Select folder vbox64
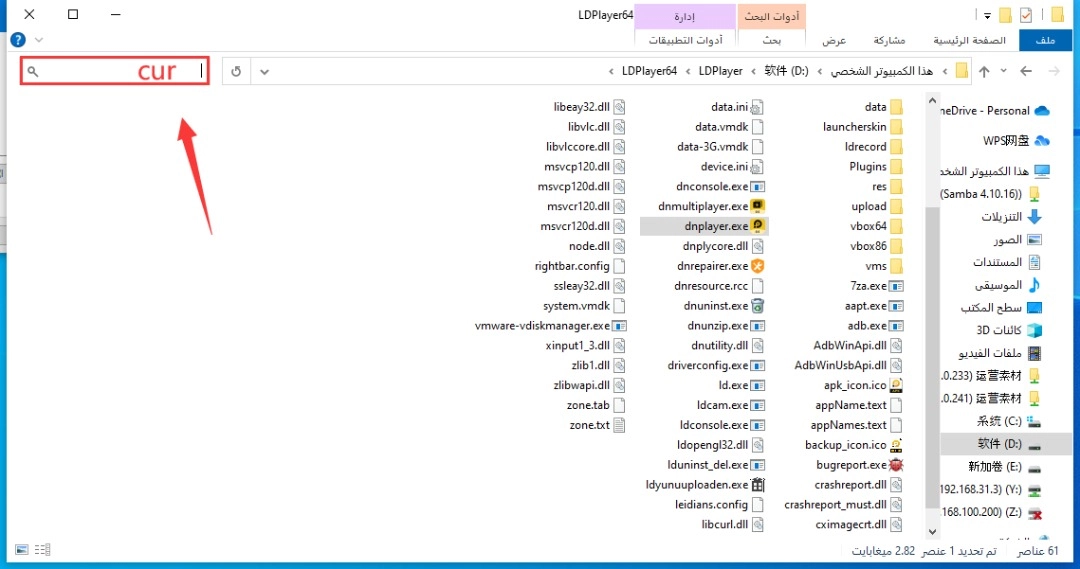Screen dimensions: 1080x569 coord(877,226)
